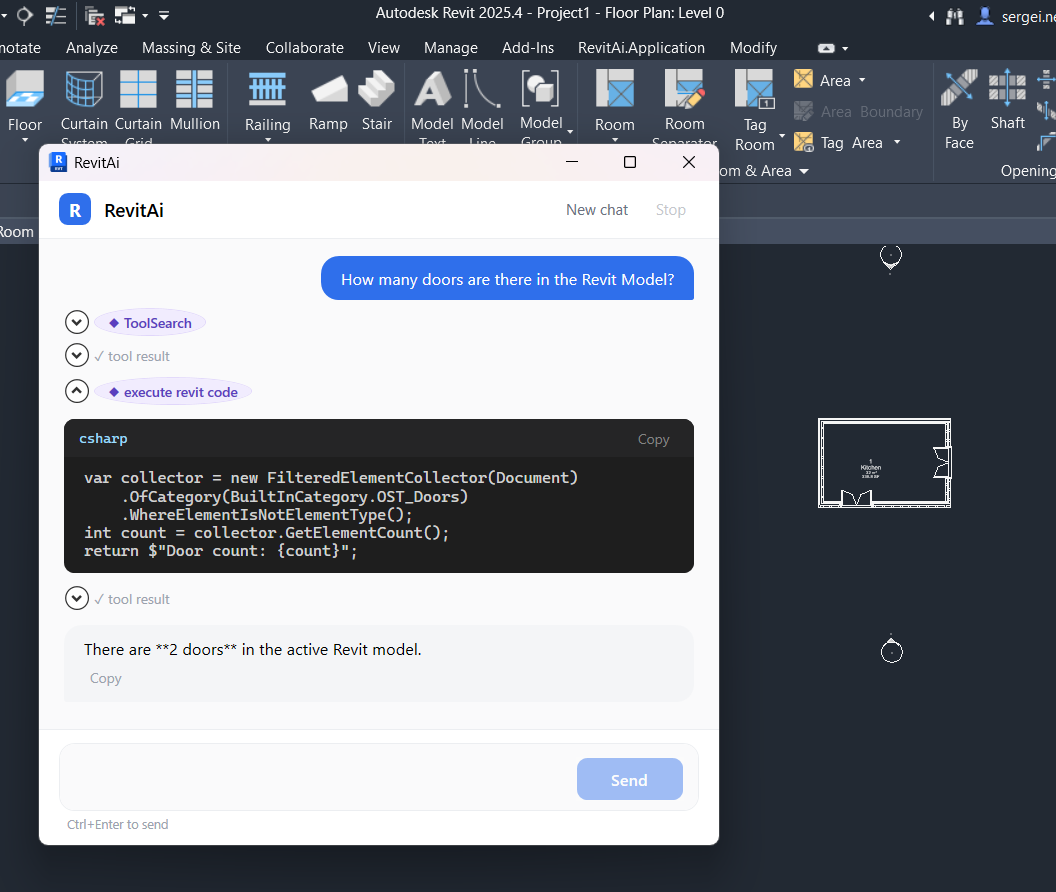Image resolution: width=1056 pixels, height=892 pixels.
Task: Click the Tag Area tool icon
Action: click(803, 142)
